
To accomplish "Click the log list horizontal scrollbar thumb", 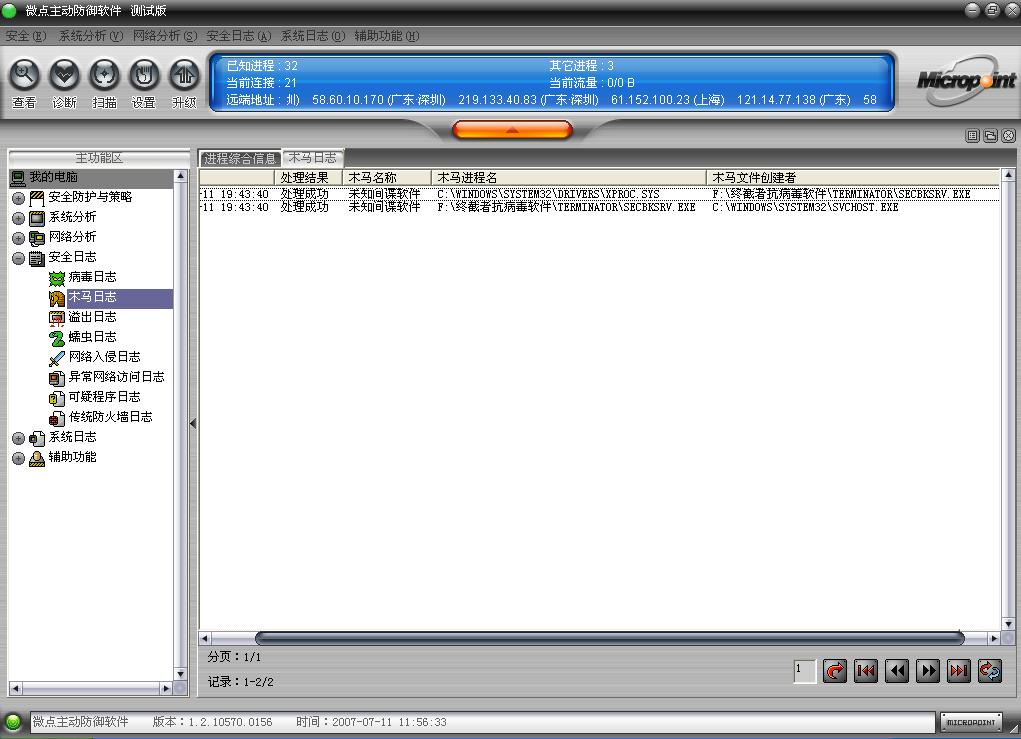I will [x=609, y=638].
